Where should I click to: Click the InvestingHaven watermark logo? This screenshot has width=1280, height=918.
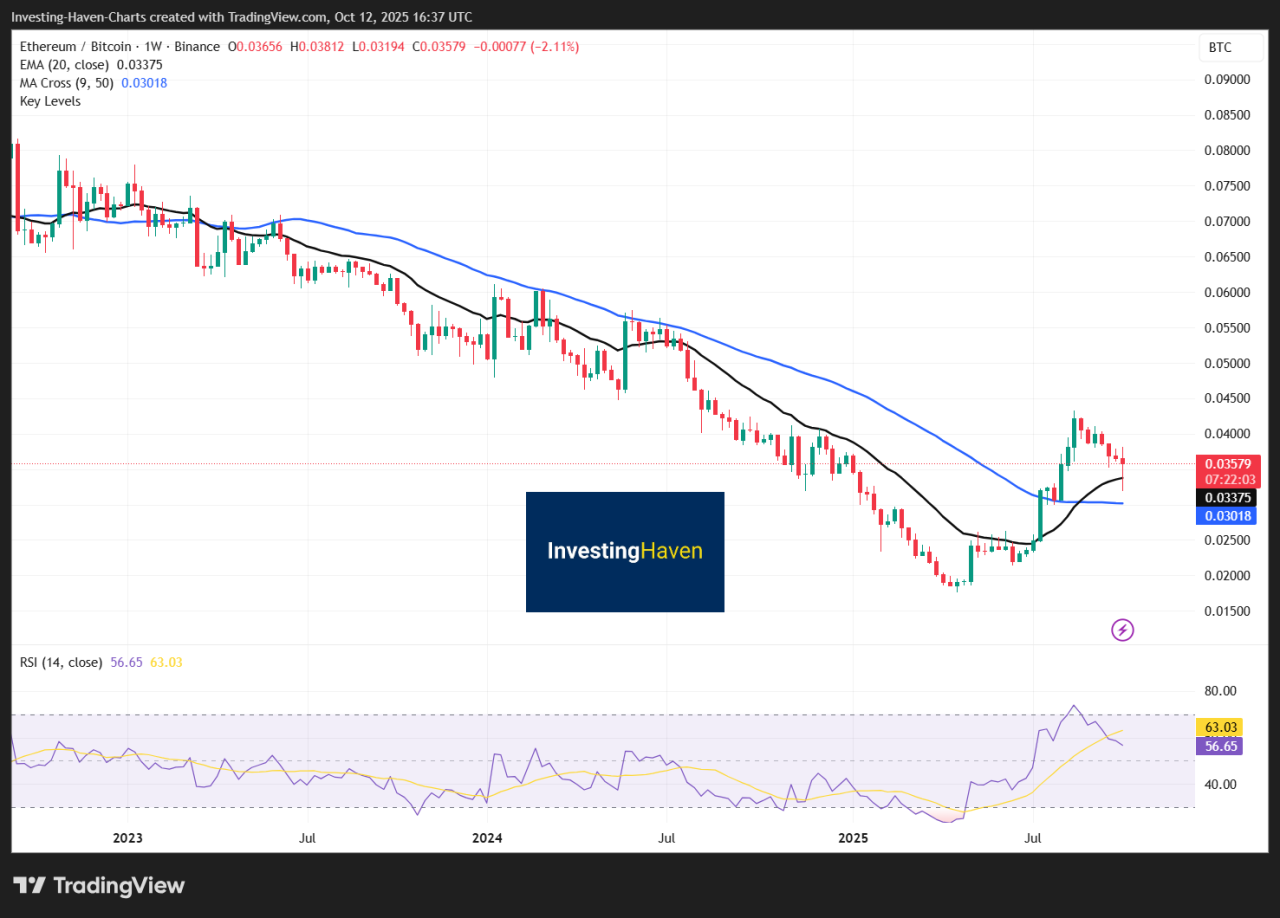[x=625, y=551]
